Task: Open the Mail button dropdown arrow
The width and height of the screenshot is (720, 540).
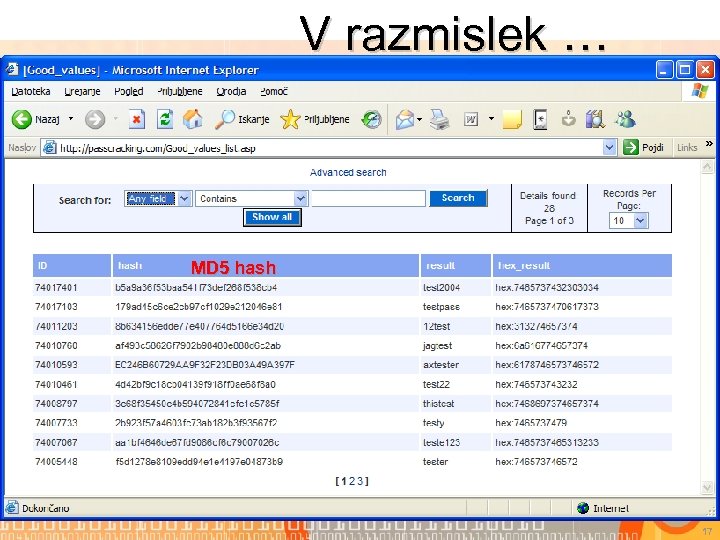Action: (420, 119)
